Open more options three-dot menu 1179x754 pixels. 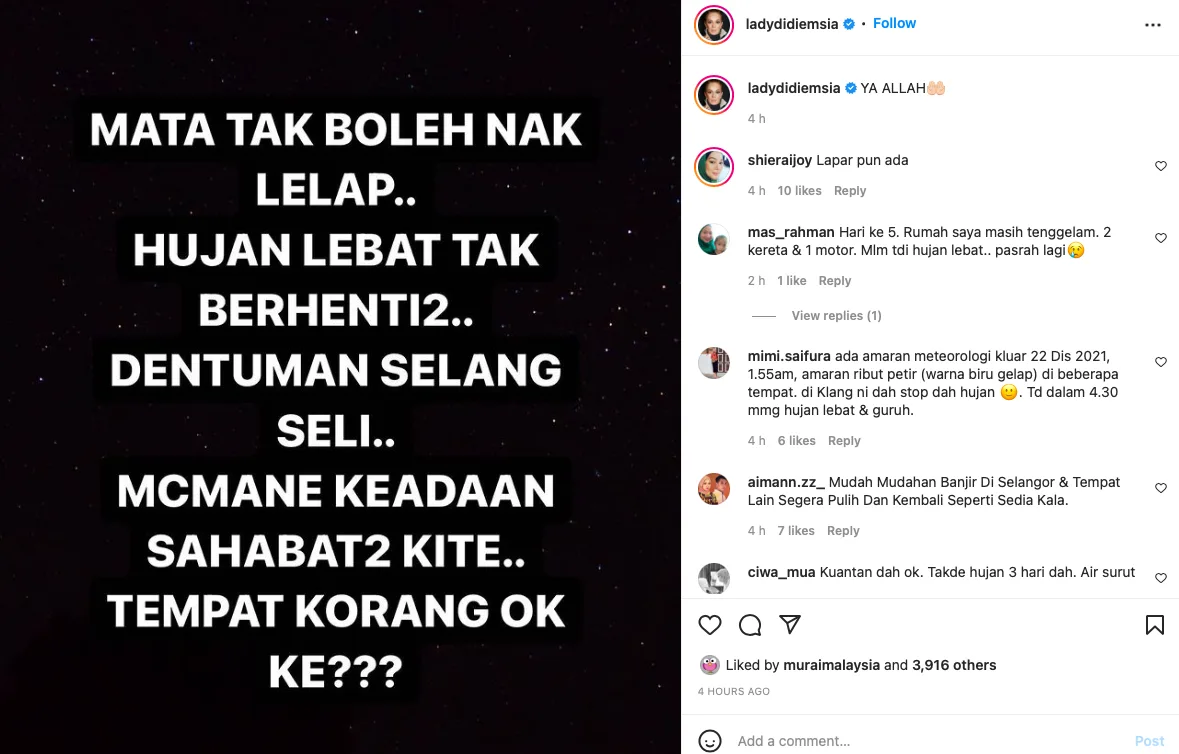(x=1153, y=25)
